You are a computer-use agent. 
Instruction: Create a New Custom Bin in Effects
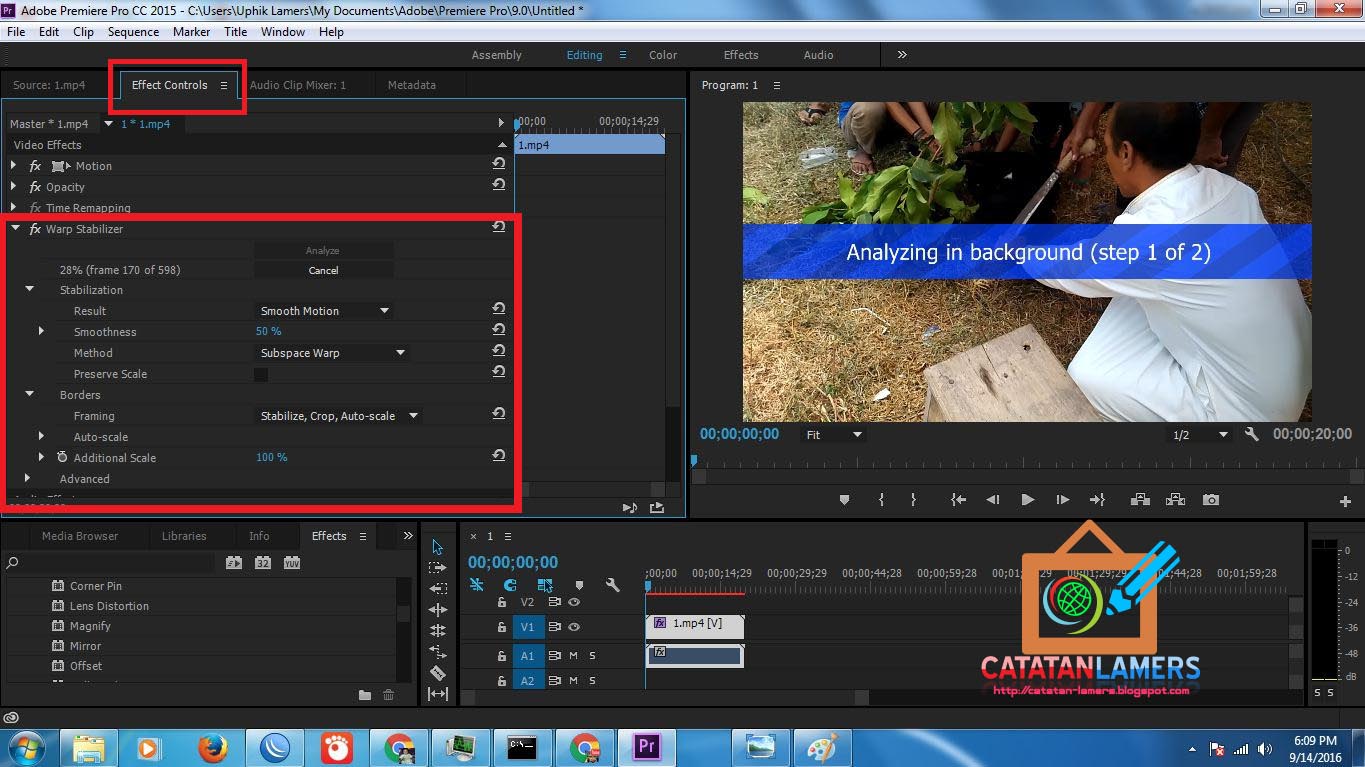[365, 695]
